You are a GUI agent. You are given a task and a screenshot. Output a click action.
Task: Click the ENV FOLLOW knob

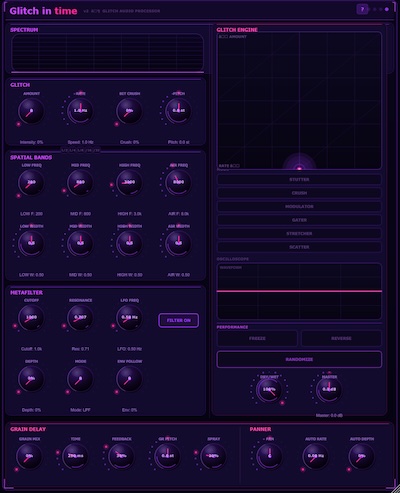(x=129, y=379)
